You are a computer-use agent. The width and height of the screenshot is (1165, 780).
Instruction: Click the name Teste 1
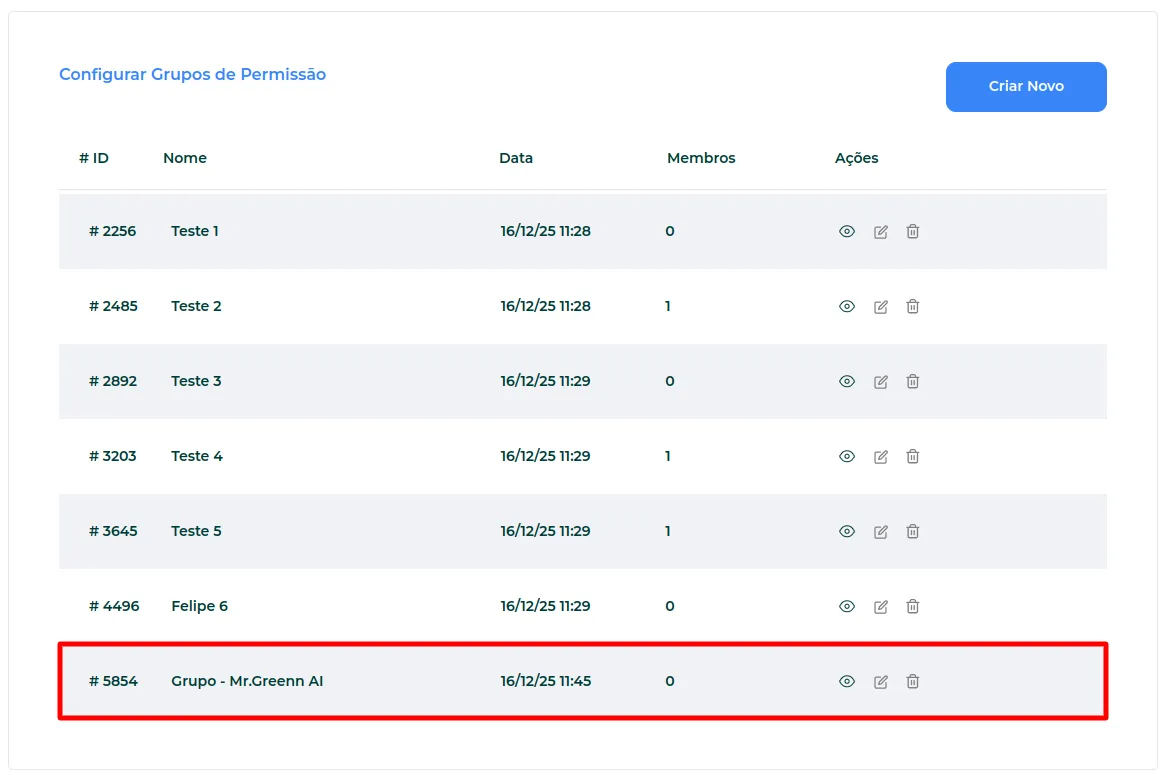coord(195,231)
